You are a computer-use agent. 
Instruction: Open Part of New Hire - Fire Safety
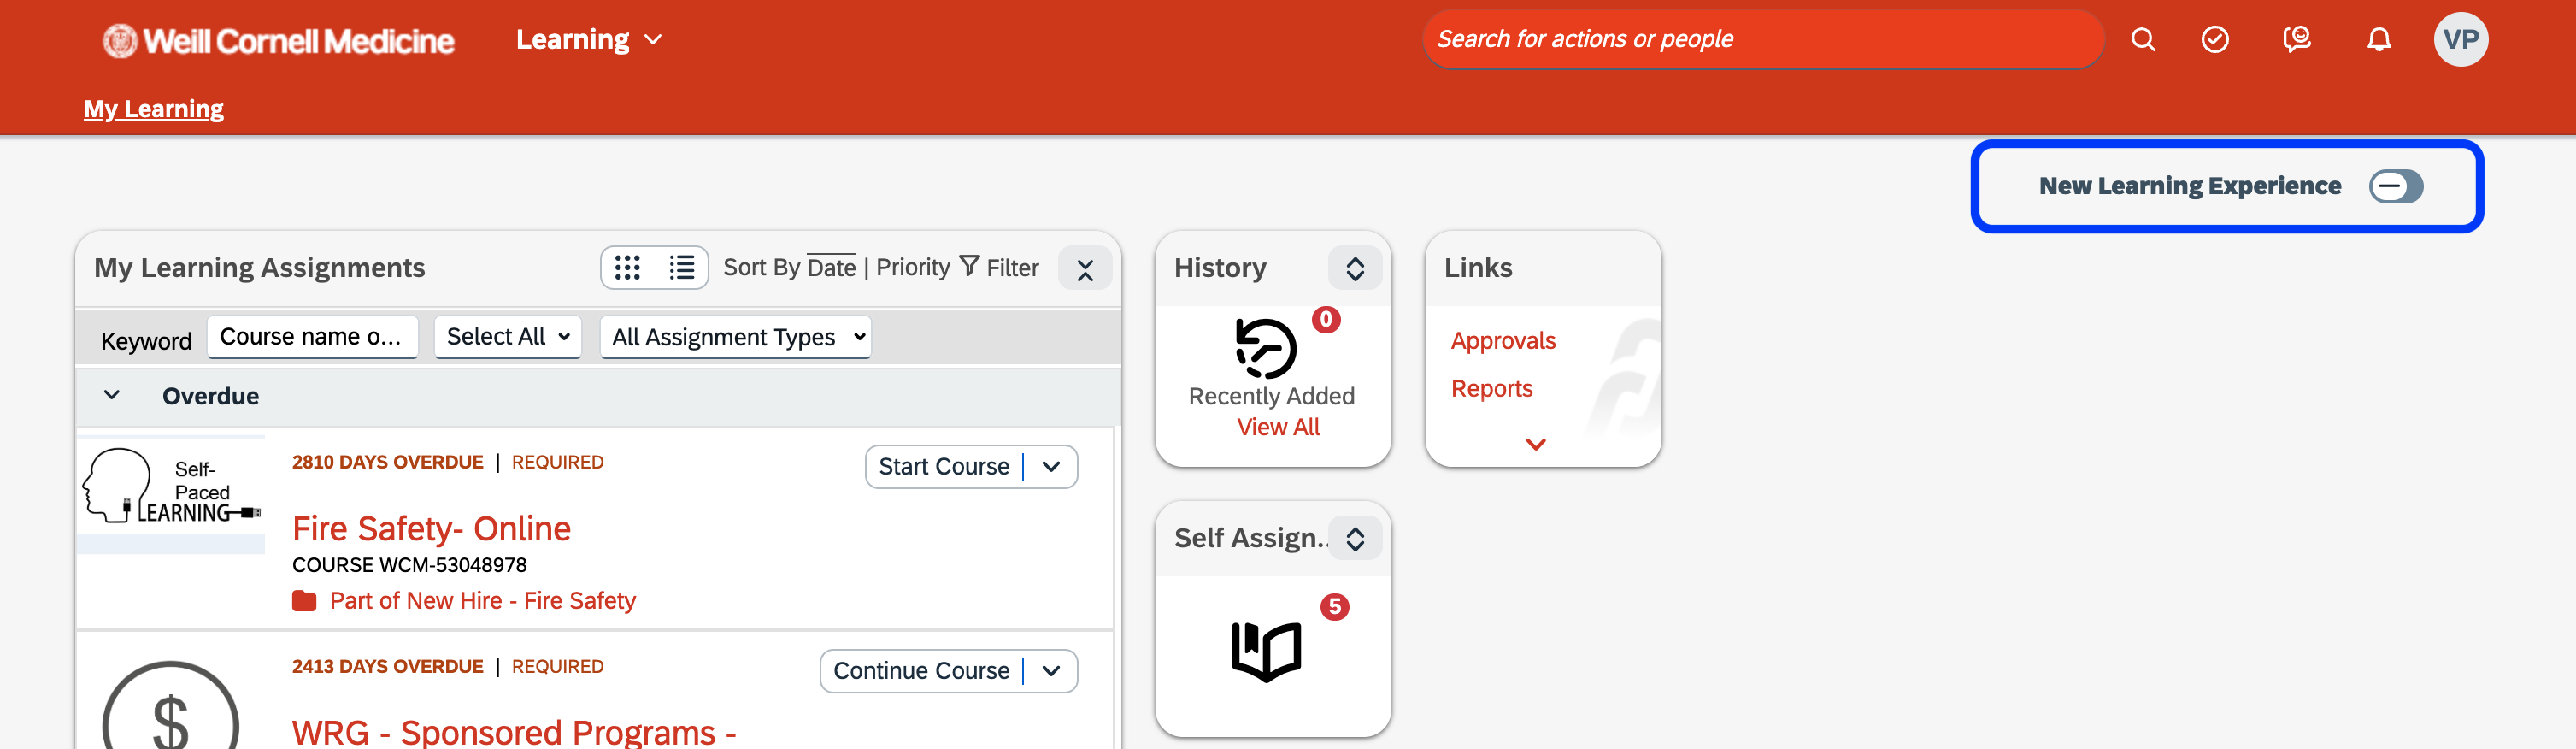coord(482,601)
